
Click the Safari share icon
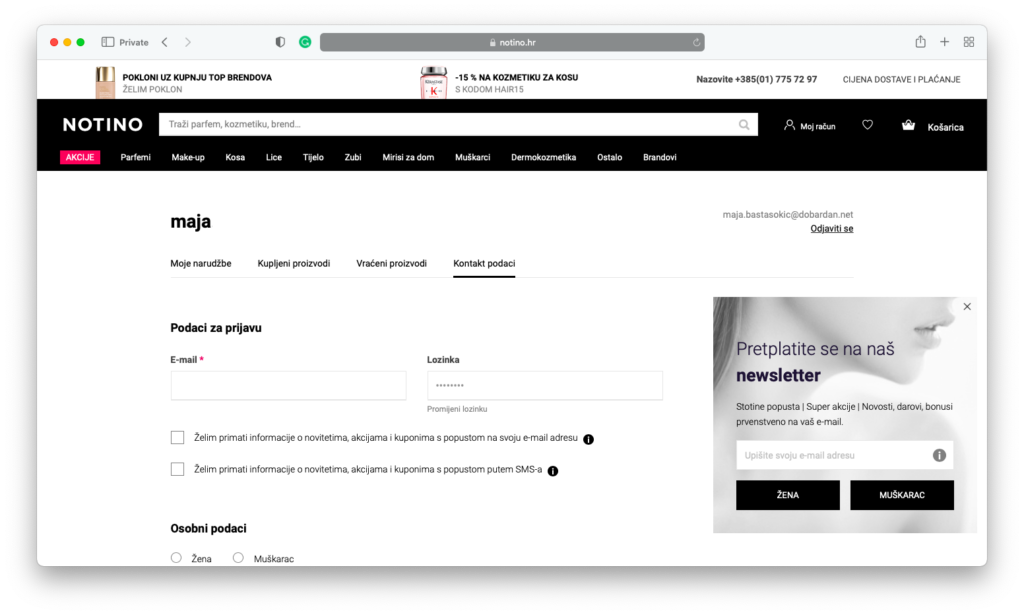[920, 42]
